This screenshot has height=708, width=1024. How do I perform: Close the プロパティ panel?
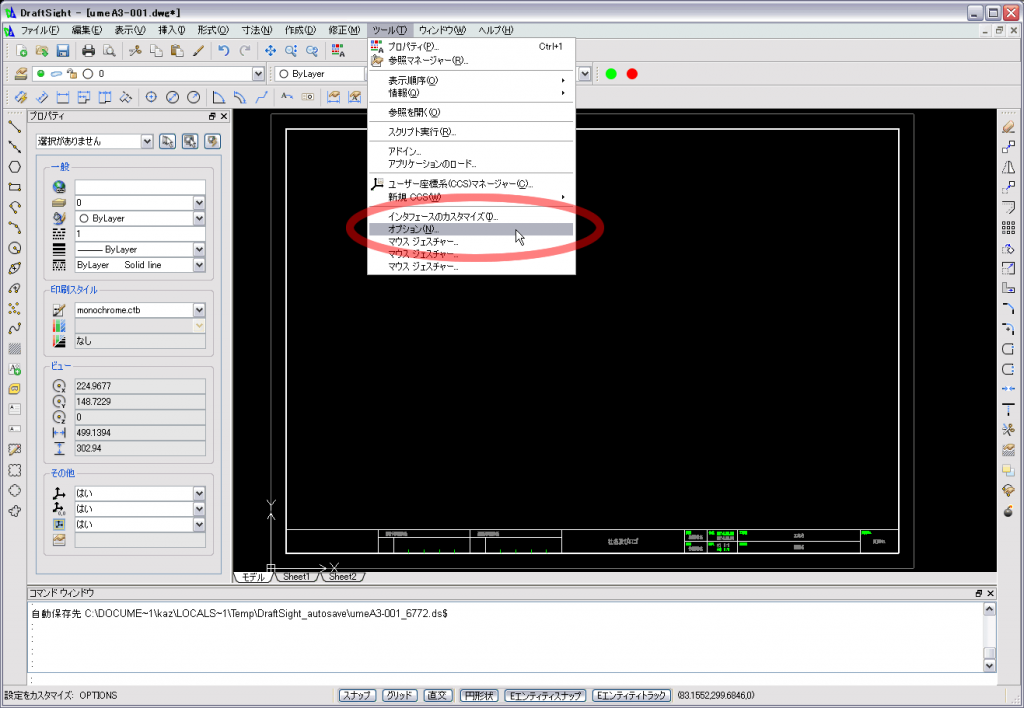point(224,116)
